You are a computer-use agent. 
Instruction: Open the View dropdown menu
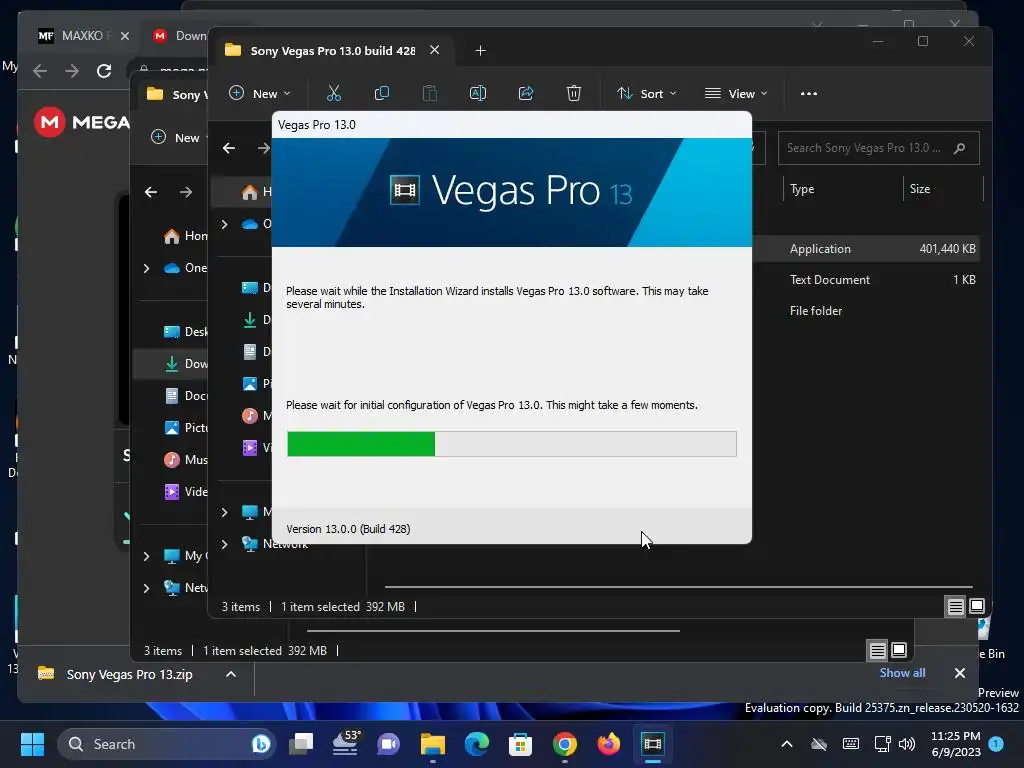(x=736, y=93)
